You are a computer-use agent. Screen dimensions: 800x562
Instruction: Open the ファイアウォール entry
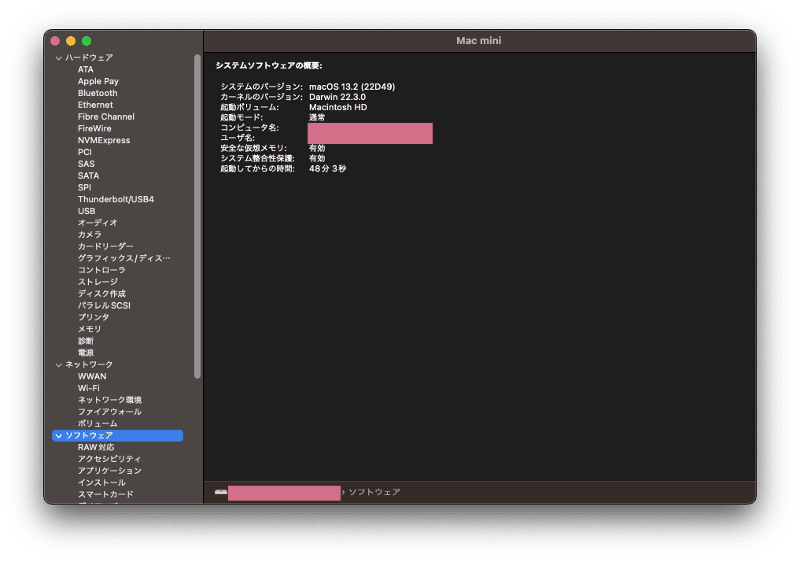click(110, 412)
